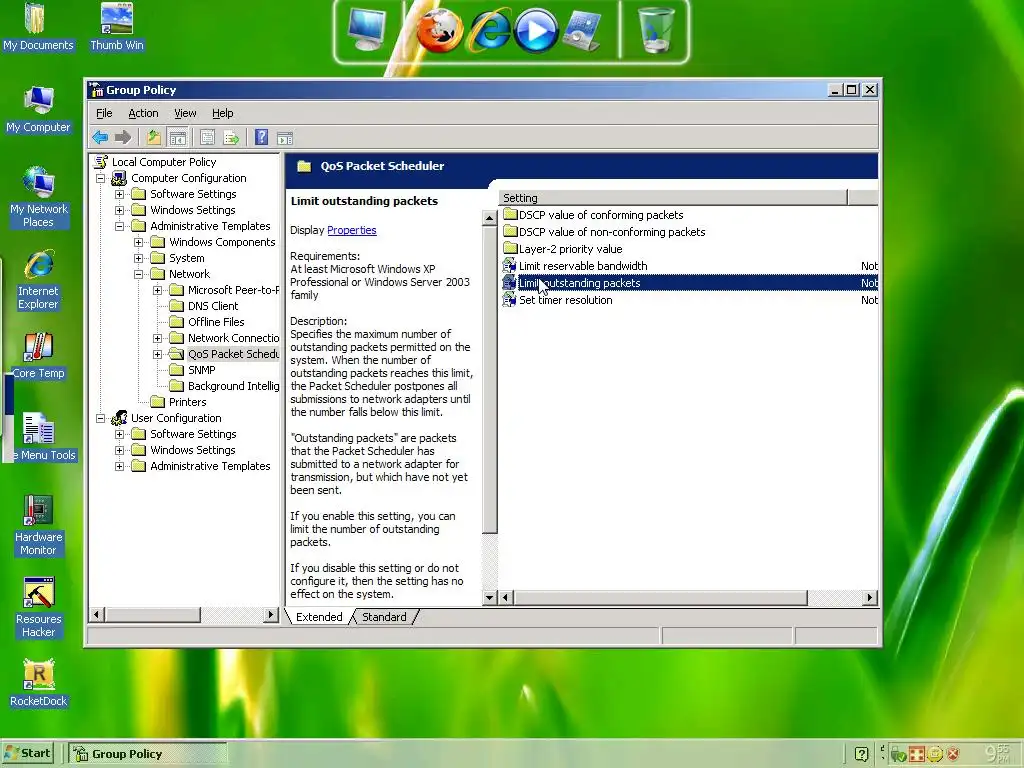Screen dimensions: 1024x768
Task: Open the monitor icon in RocketDock
Action: pos(368,30)
